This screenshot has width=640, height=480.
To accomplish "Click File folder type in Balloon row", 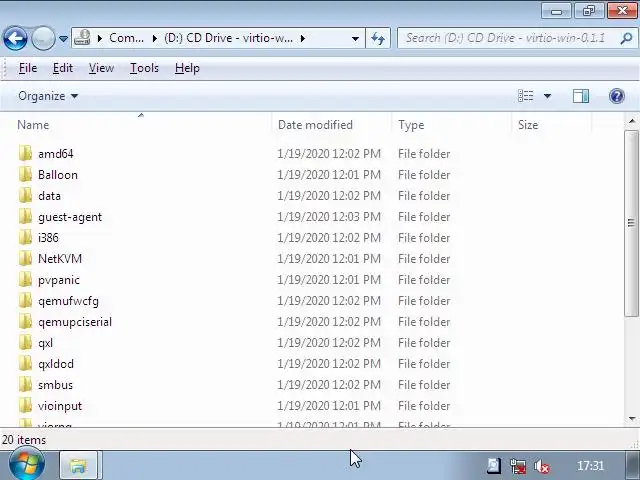I will [x=424, y=175].
